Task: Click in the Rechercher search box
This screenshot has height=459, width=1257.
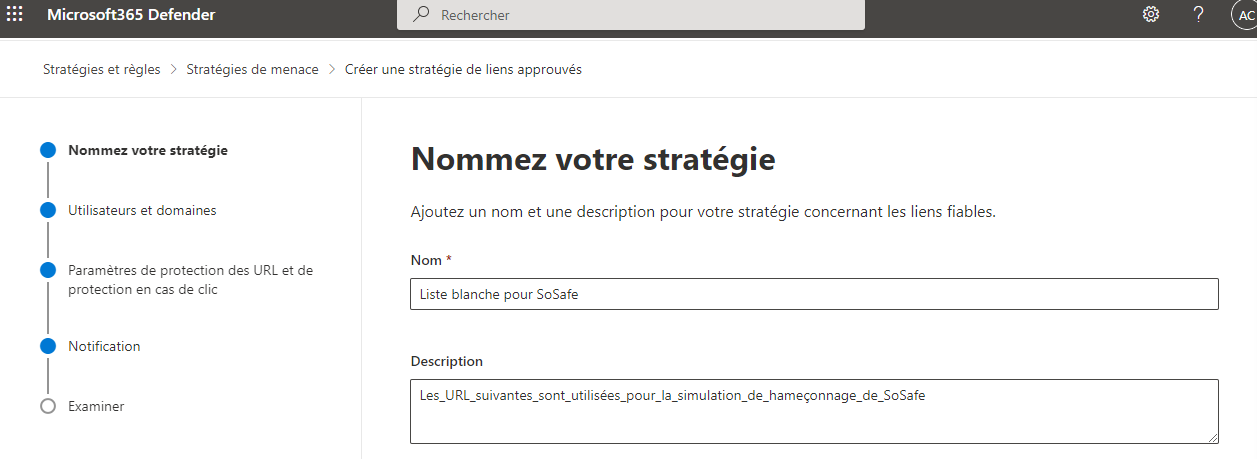Action: click(x=640, y=15)
